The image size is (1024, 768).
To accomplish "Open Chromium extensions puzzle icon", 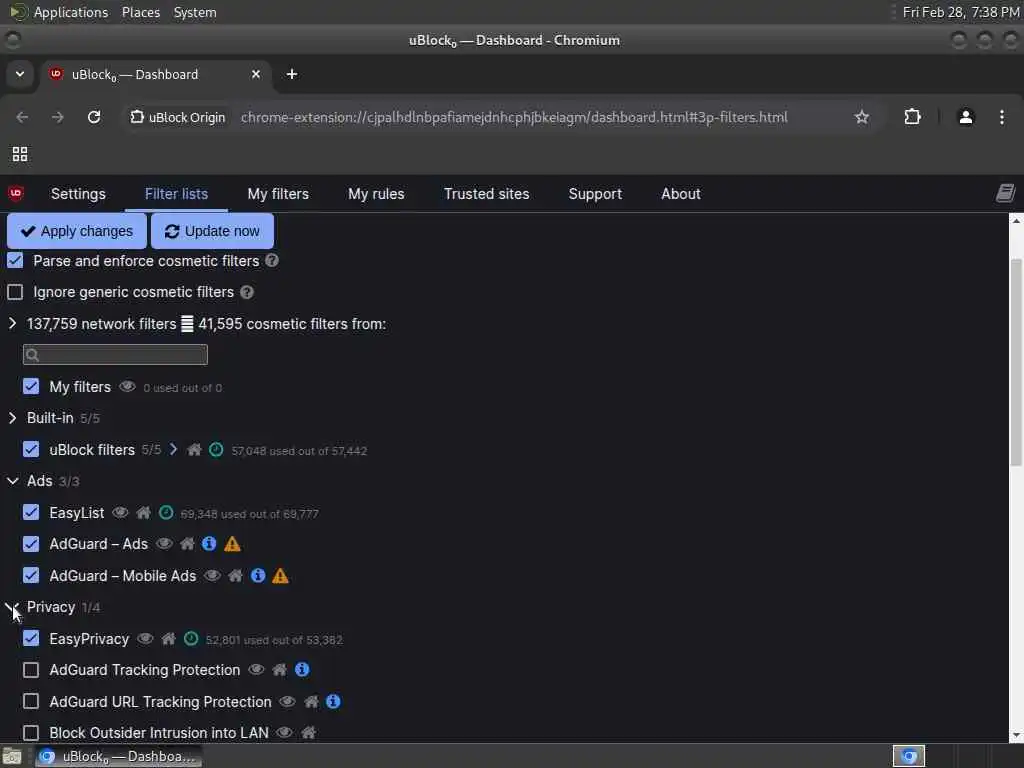I will 912,117.
